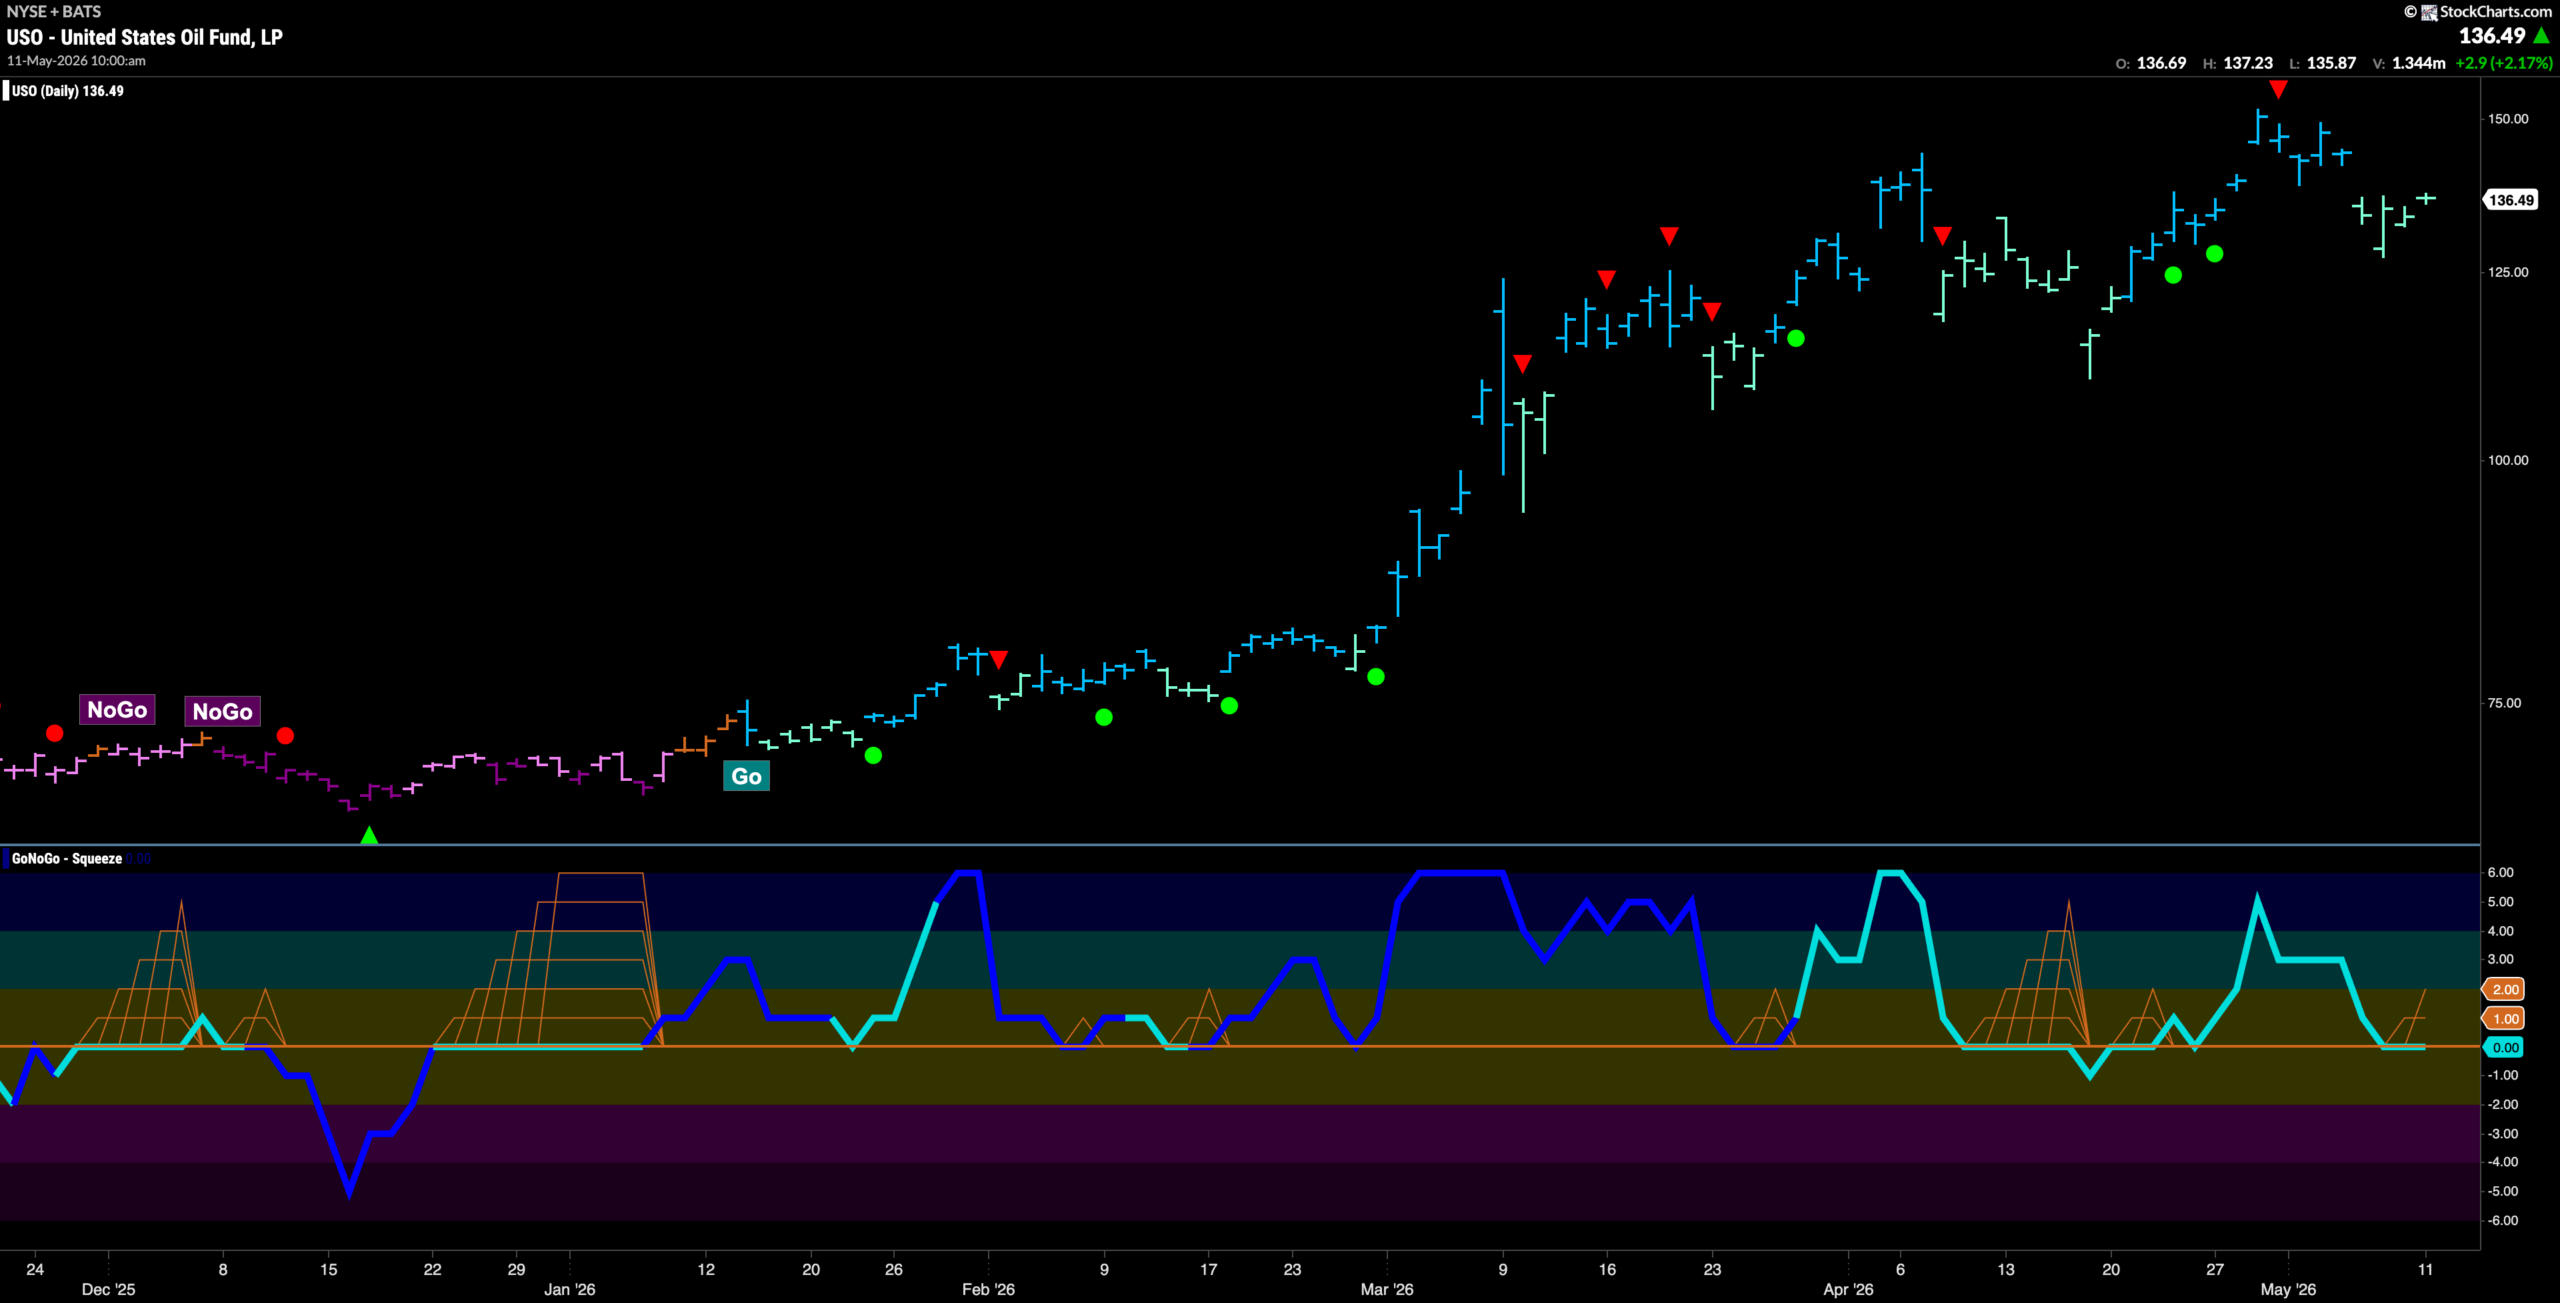2560x1303 pixels.
Task: Click the red dot left of first NoGo label
Action: 55,733
